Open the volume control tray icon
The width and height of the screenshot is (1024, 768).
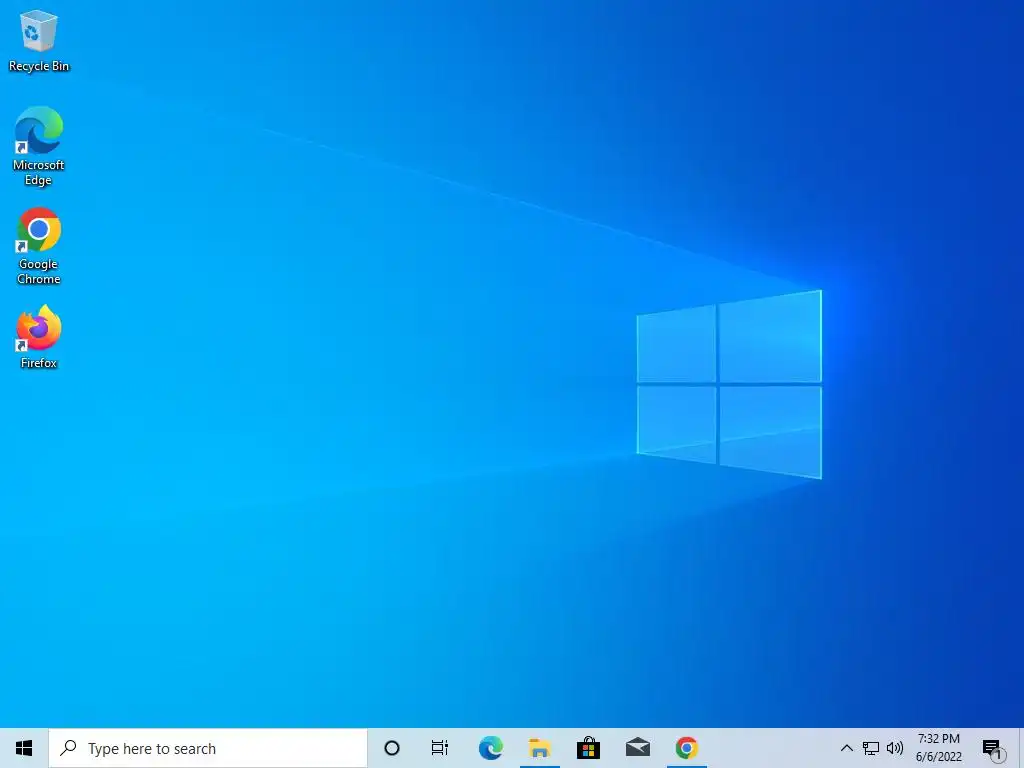click(895, 748)
